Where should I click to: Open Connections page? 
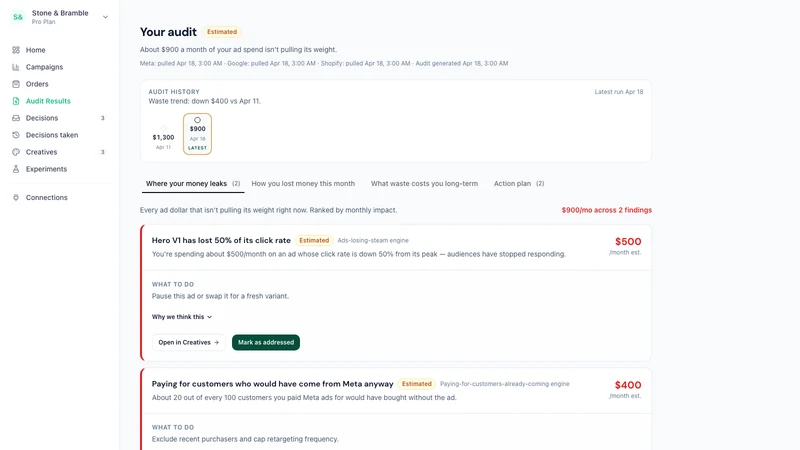[46, 197]
